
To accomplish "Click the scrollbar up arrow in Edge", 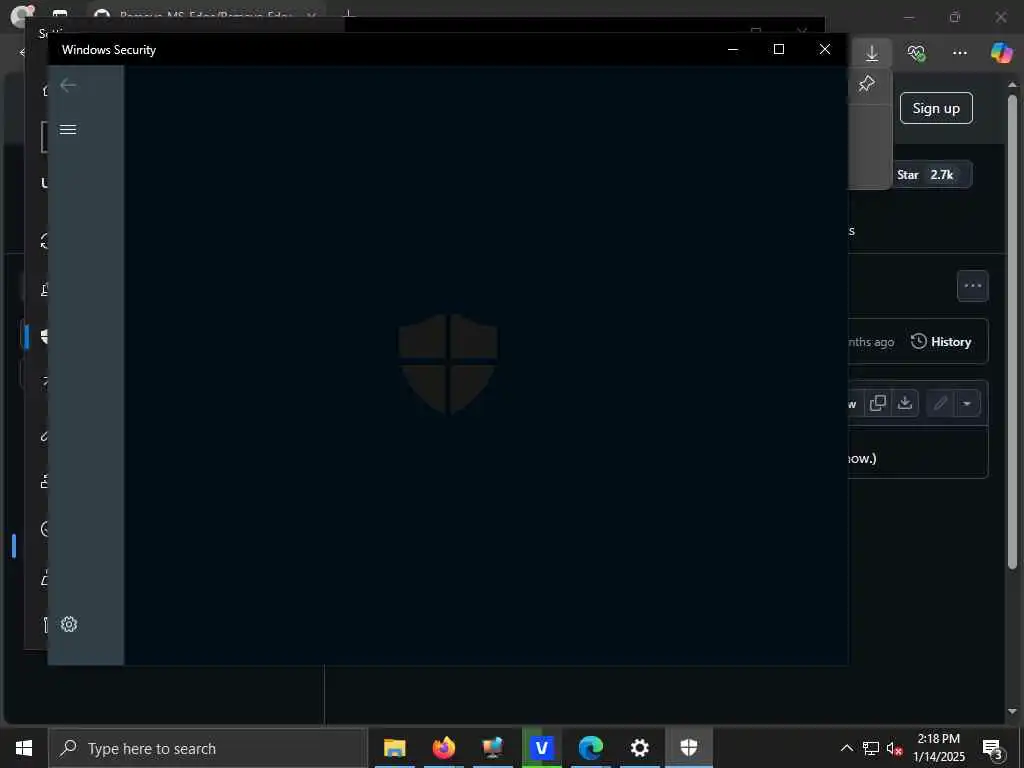I will [1012, 85].
